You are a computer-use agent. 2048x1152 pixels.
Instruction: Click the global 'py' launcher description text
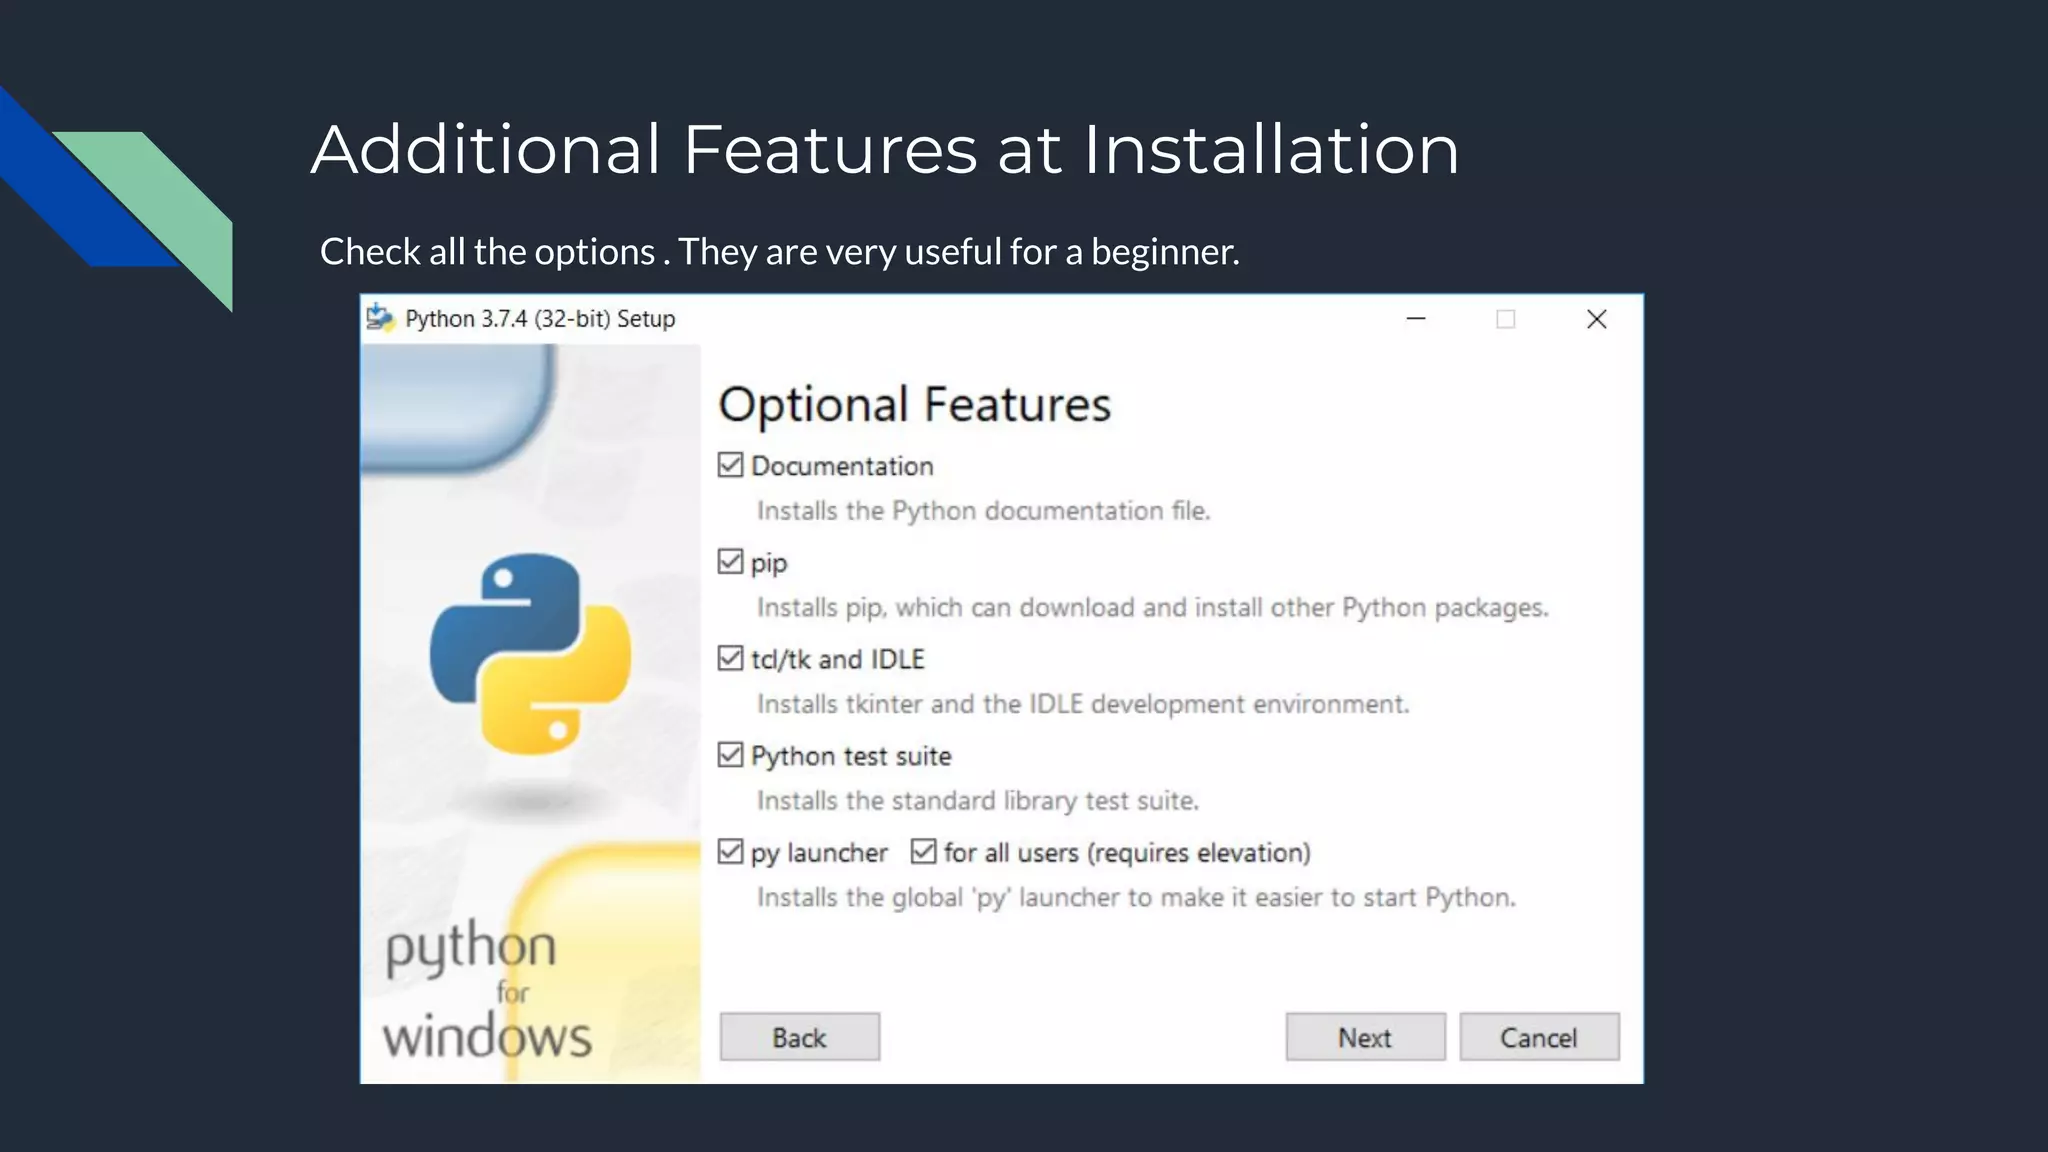(x=1136, y=898)
